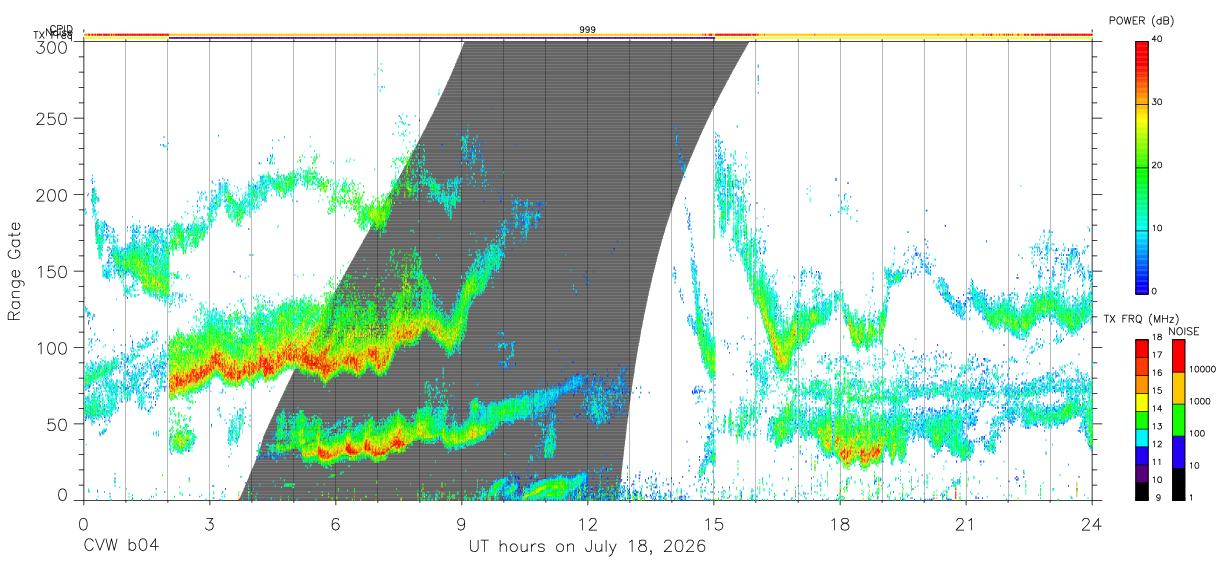Click the CVW b04 radar beam label
This screenshot has height=567, width=1228.
tap(120, 547)
